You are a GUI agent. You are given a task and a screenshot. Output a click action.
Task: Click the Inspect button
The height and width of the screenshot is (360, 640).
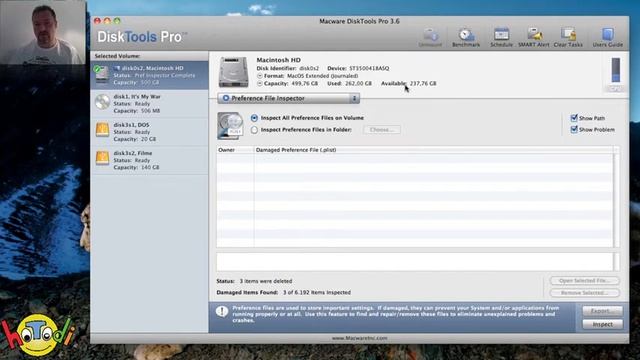(602, 324)
